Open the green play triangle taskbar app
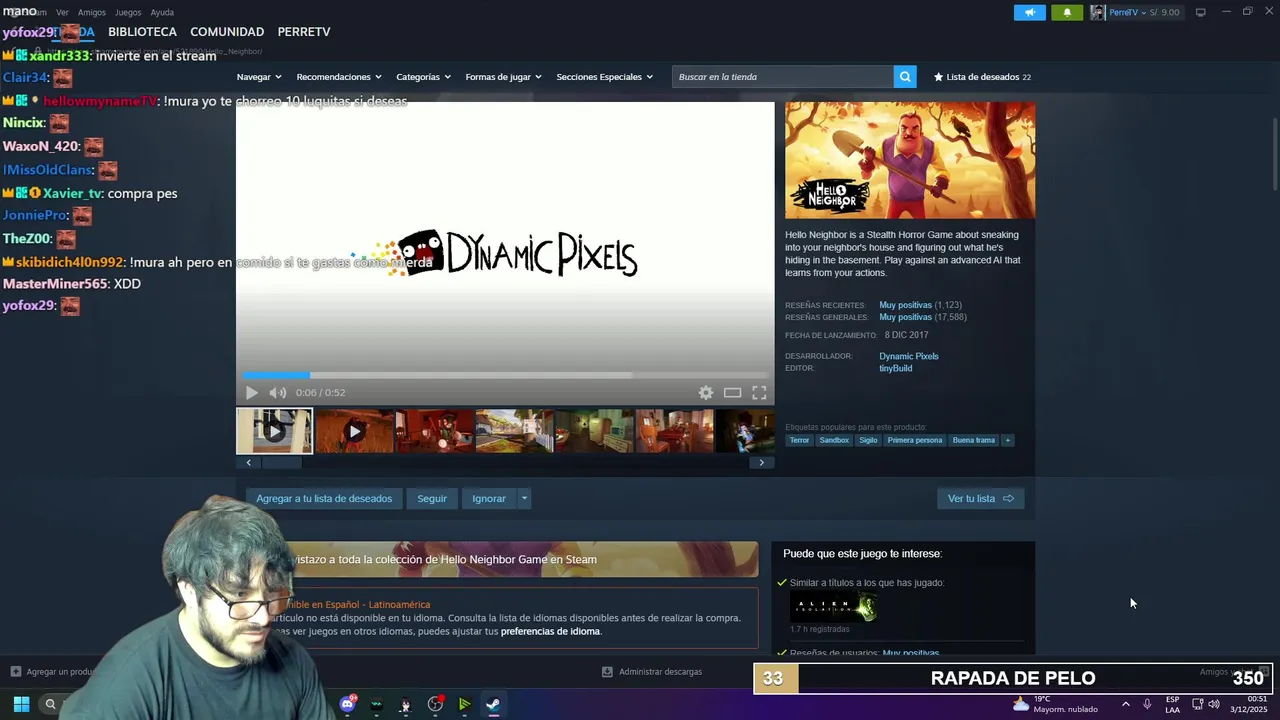The width and height of the screenshot is (1280, 720). (464, 704)
